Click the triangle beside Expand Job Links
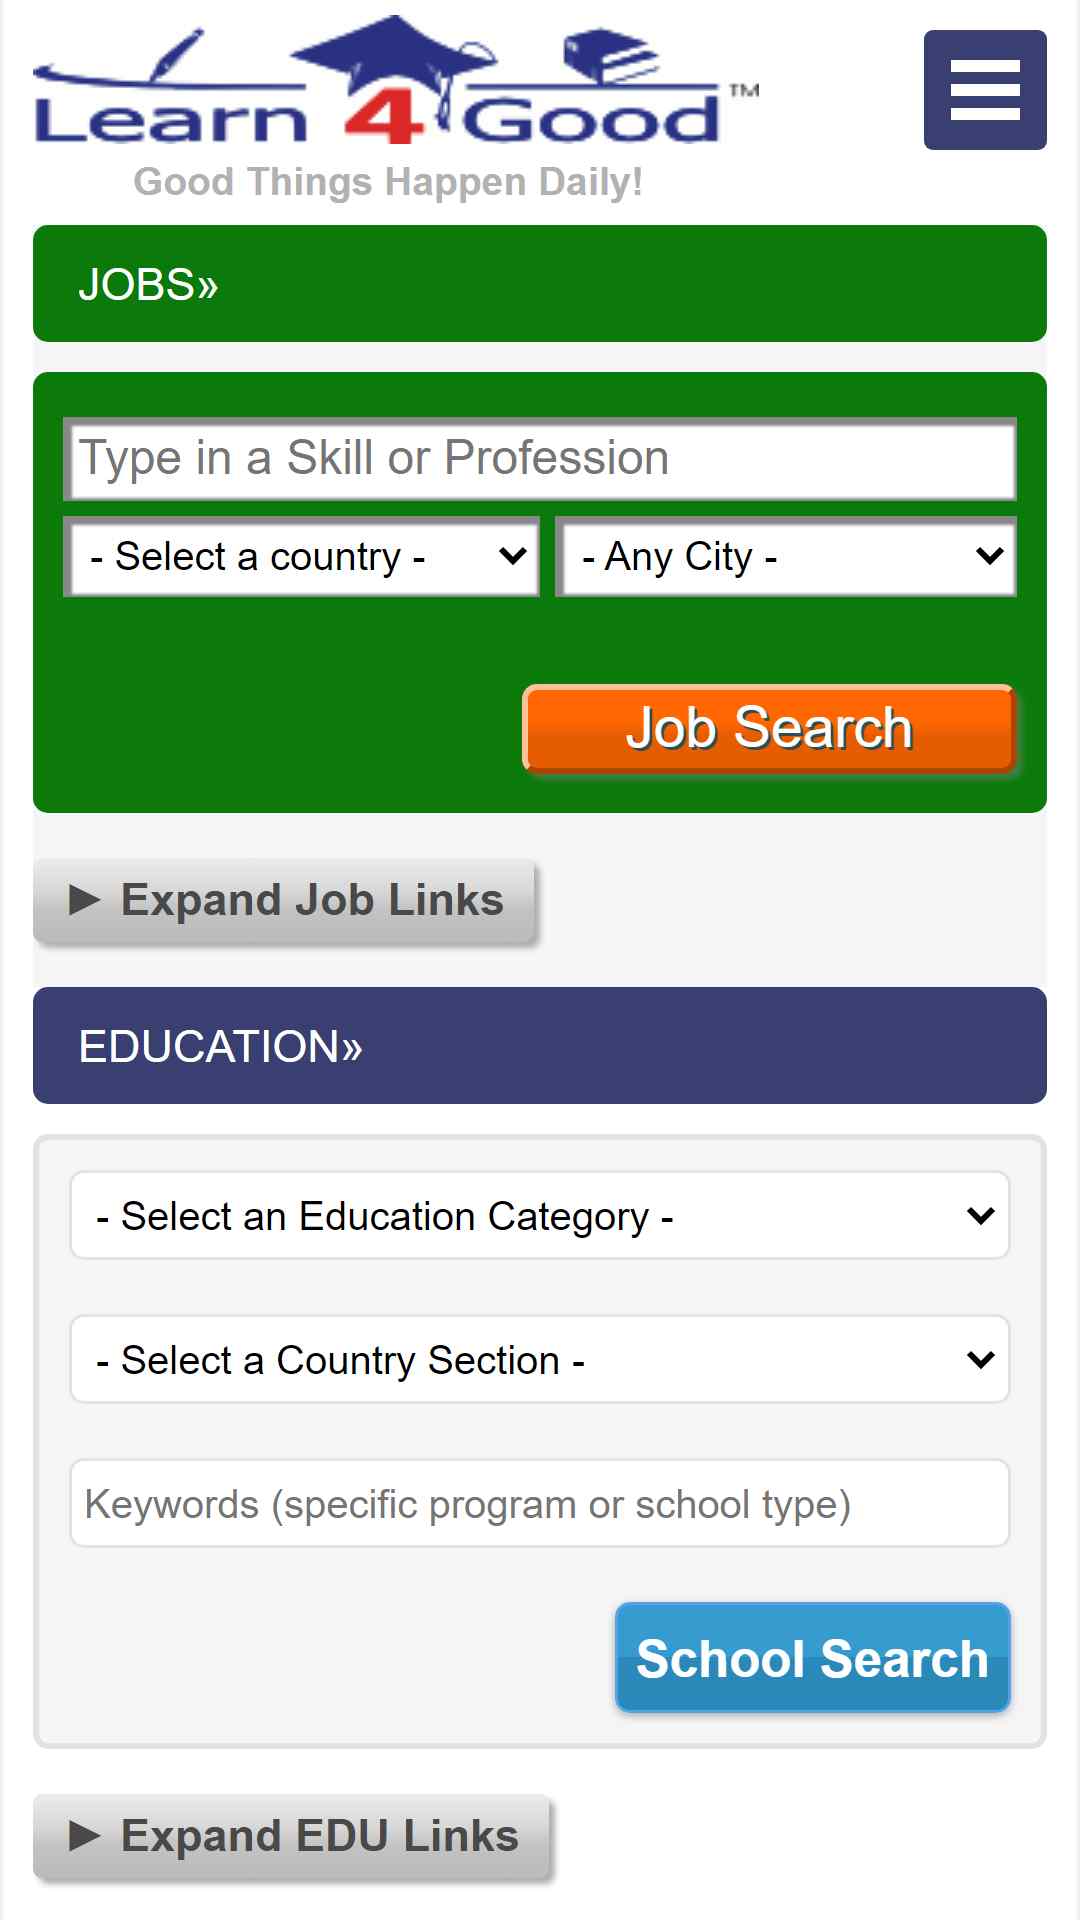 coord(85,900)
